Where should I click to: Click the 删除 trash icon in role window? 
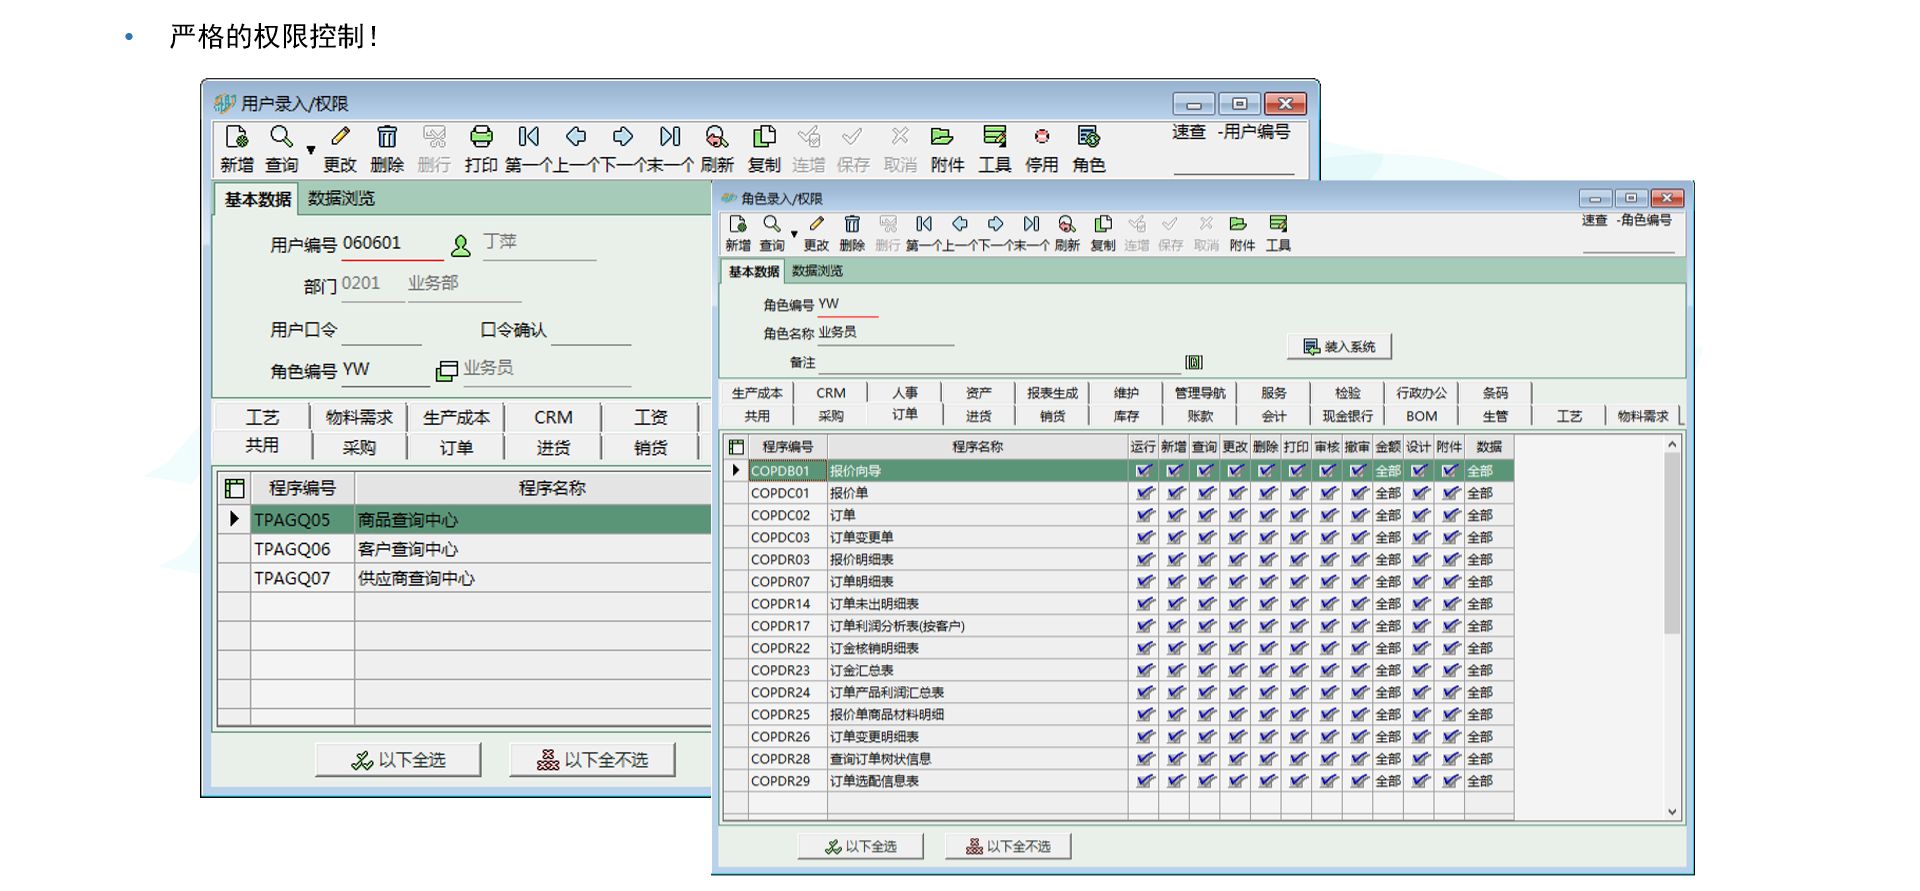click(x=852, y=225)
